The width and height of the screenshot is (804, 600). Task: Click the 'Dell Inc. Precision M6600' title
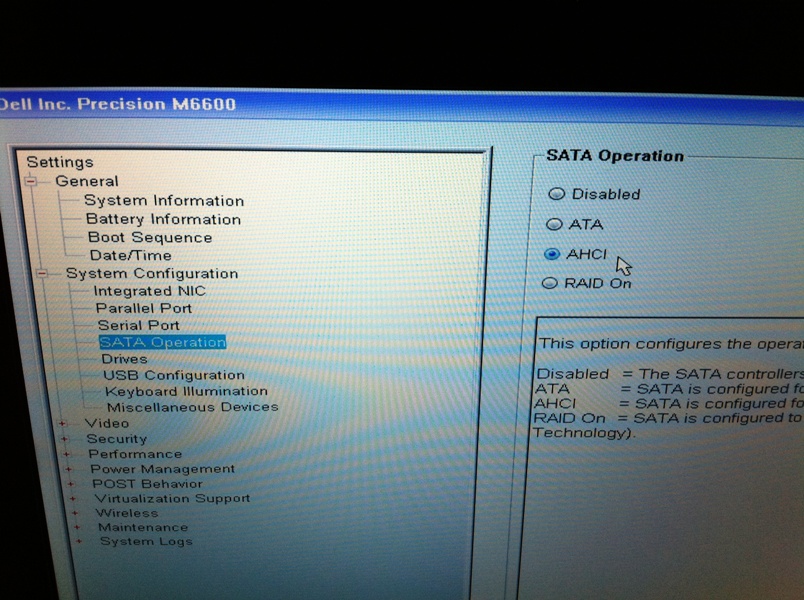(x=118, y=104)
